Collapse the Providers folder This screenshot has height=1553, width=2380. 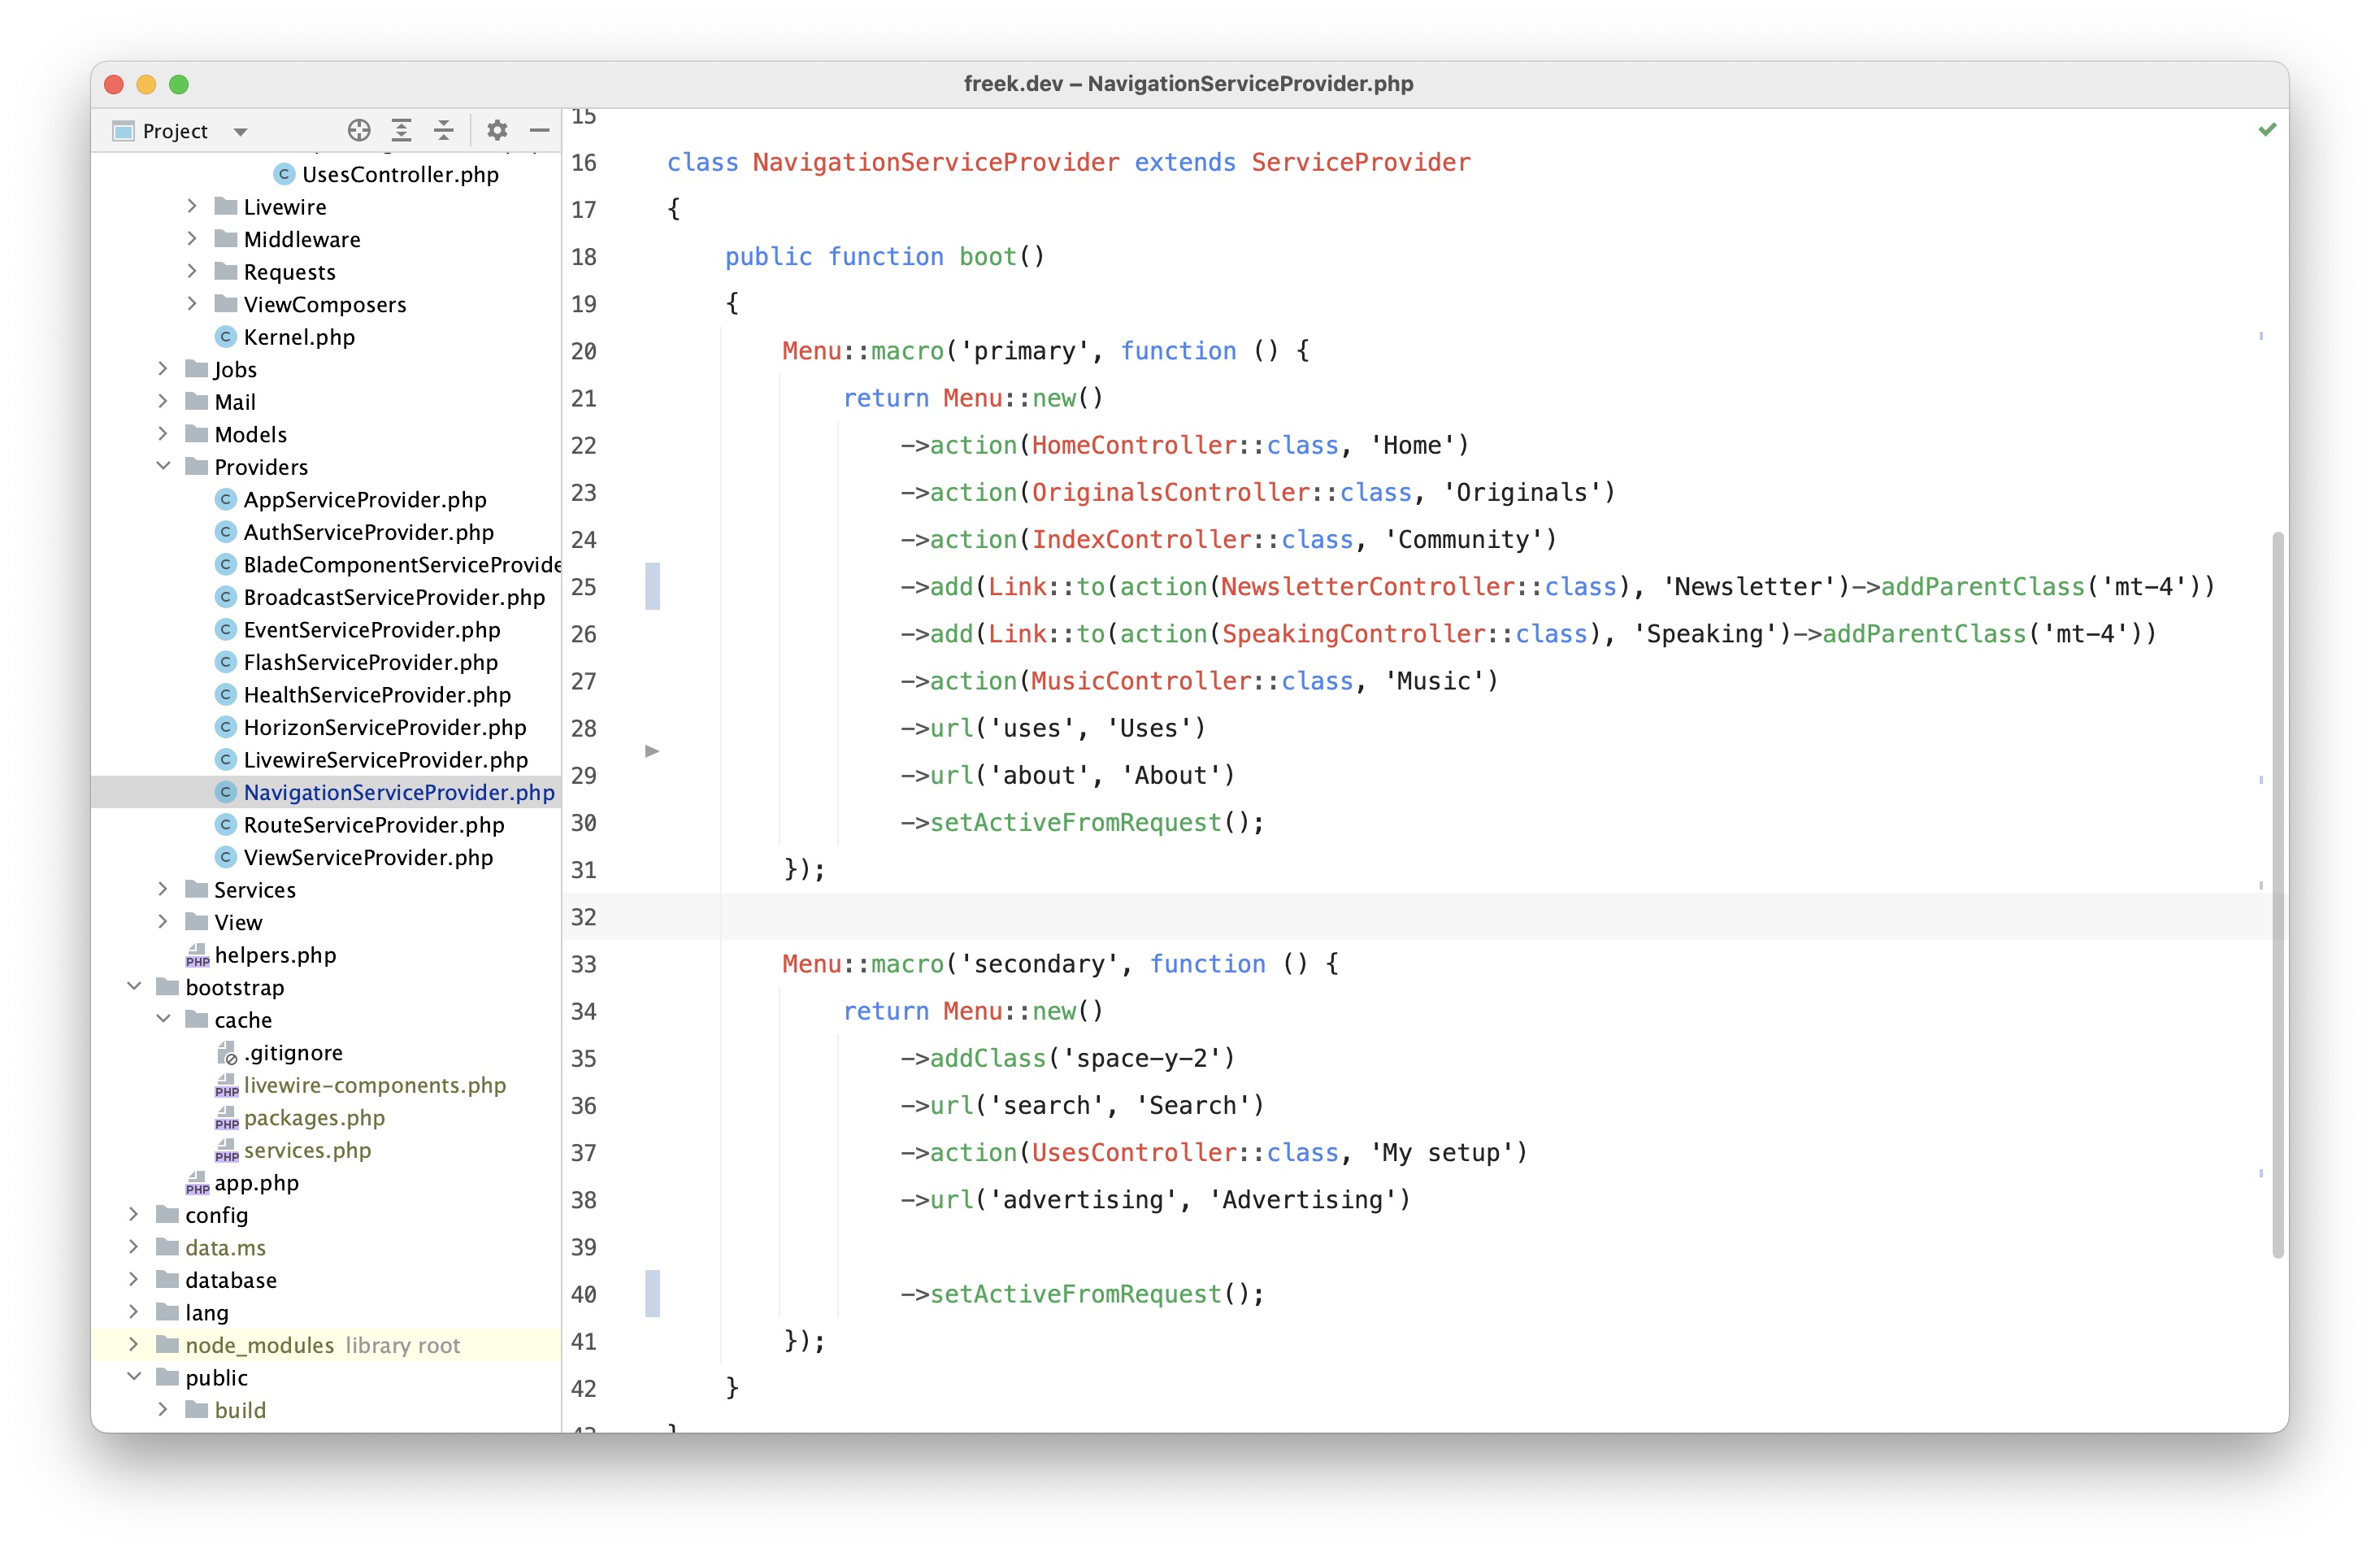pos(163,466)
